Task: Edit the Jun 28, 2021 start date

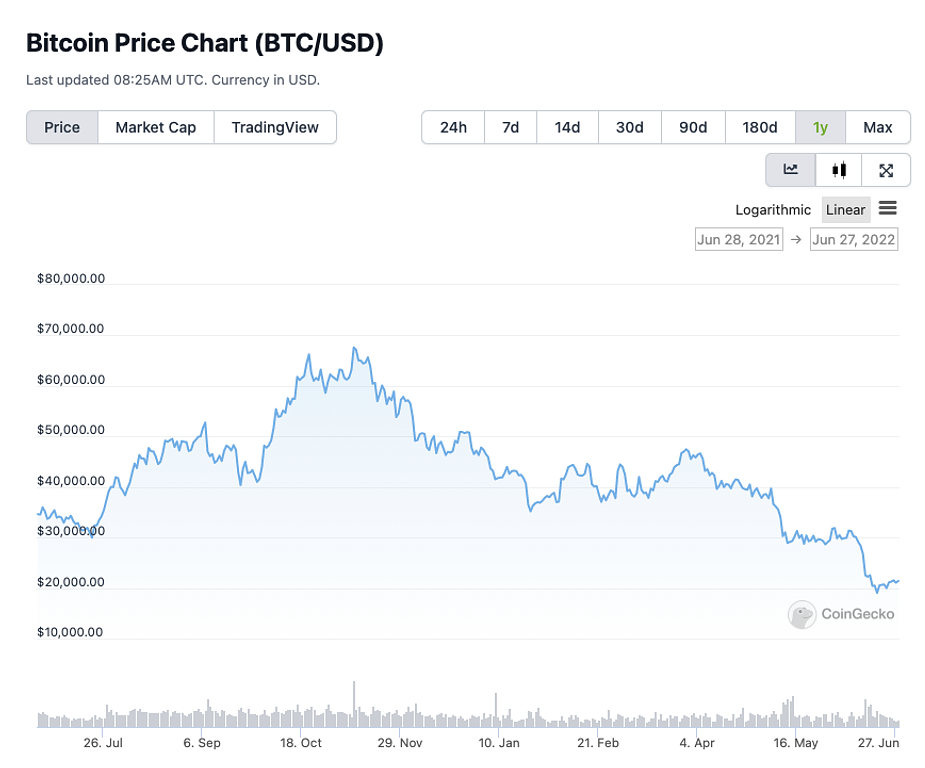Action: tap(739, 239)
